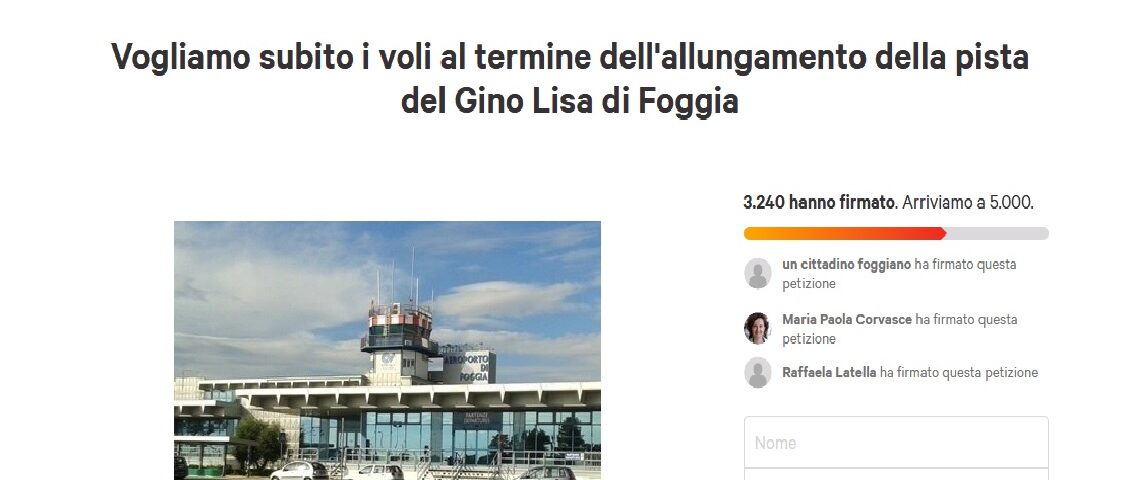Select the "un cittadino foggiano" signer name
This screenshot has width=1129, height=480.
pos(847,264)
